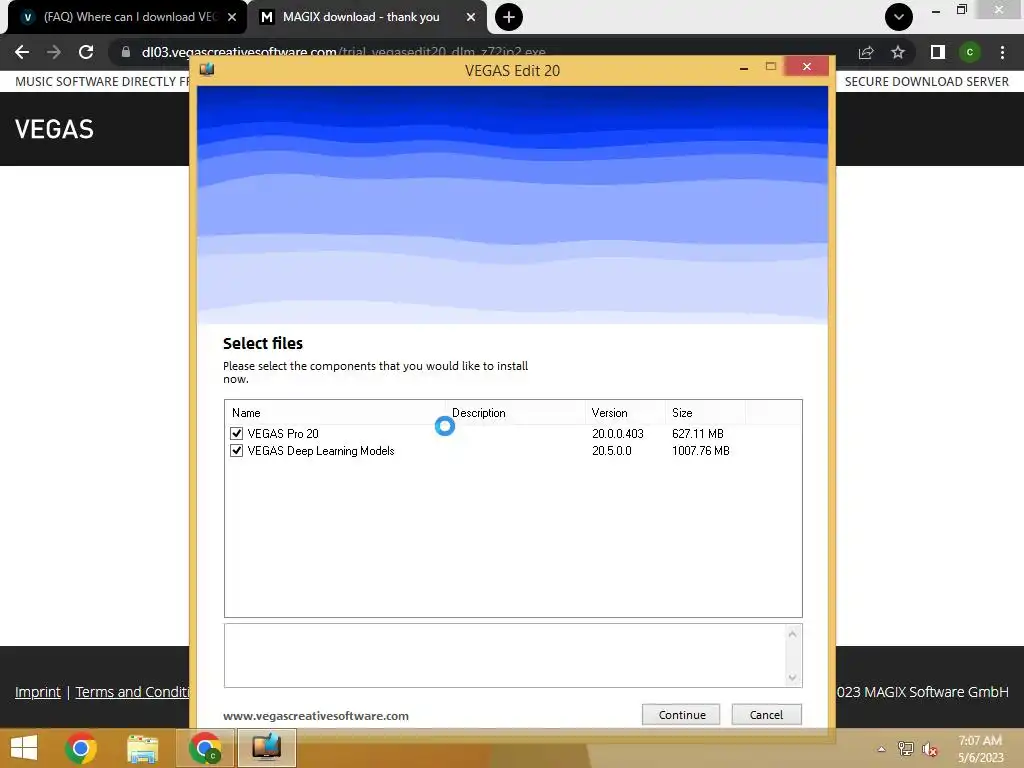Go forward in Chrome browser
The image size is (1024, 768).
pos(54,52)
